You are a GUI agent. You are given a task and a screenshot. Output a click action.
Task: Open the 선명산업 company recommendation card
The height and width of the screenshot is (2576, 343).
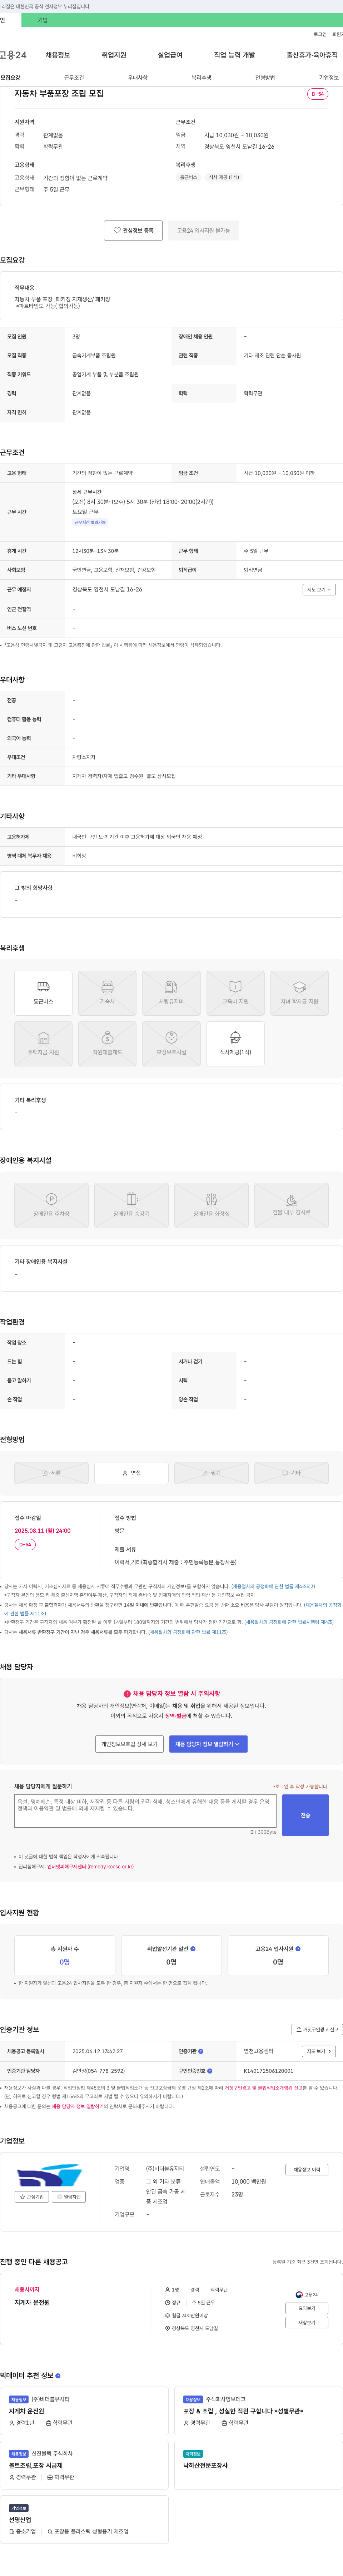[84, 2519]
